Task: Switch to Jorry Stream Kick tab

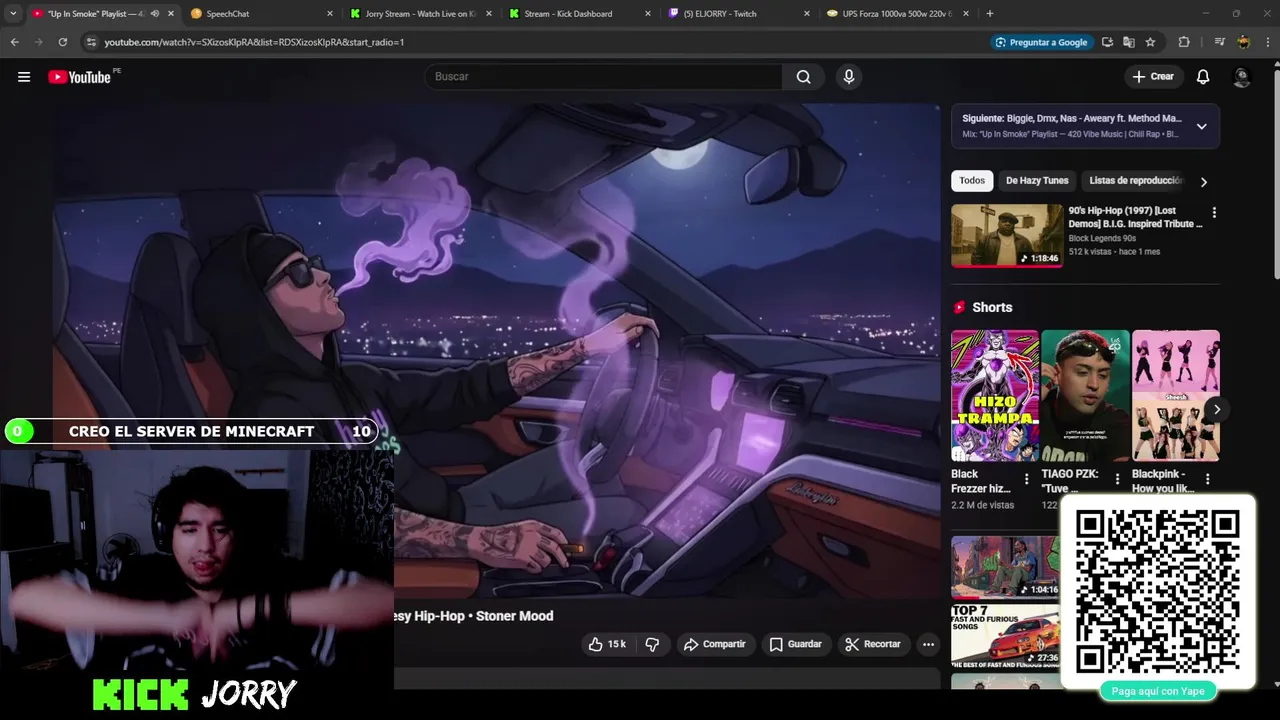Action: coord(419,14)
